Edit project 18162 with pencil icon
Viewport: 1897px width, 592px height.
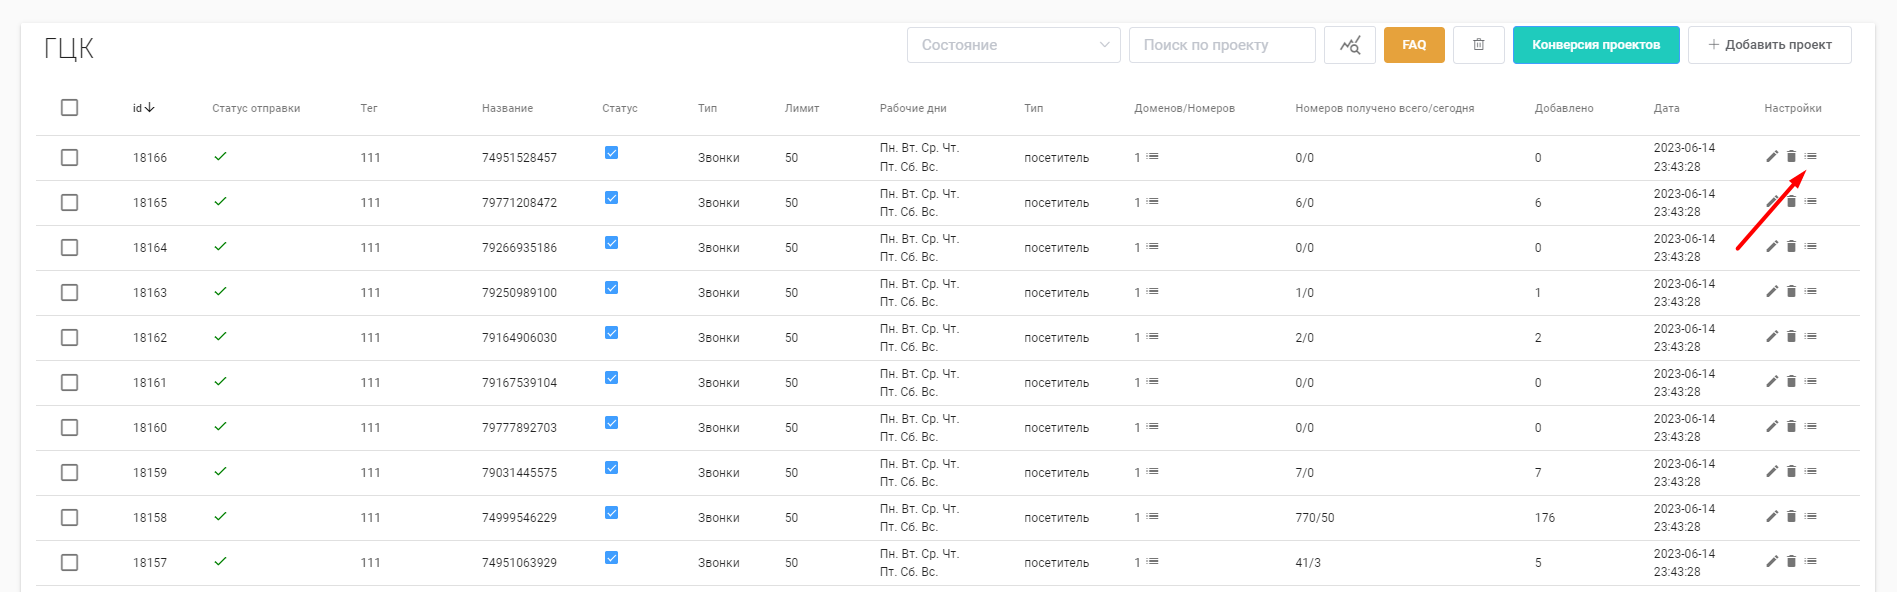(x=1772, y=336)
